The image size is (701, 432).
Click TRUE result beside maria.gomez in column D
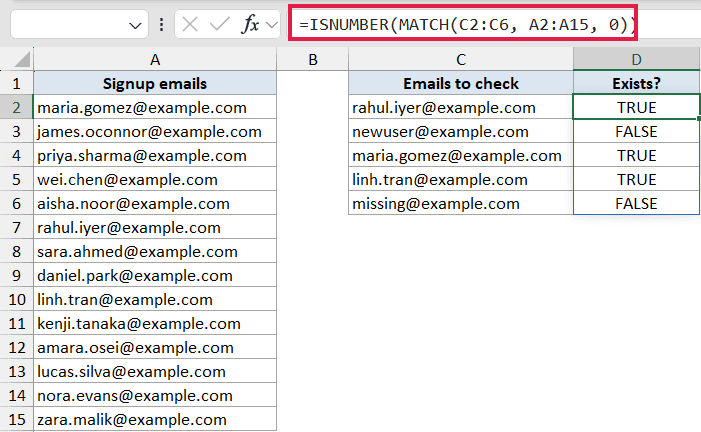[636, 156]
